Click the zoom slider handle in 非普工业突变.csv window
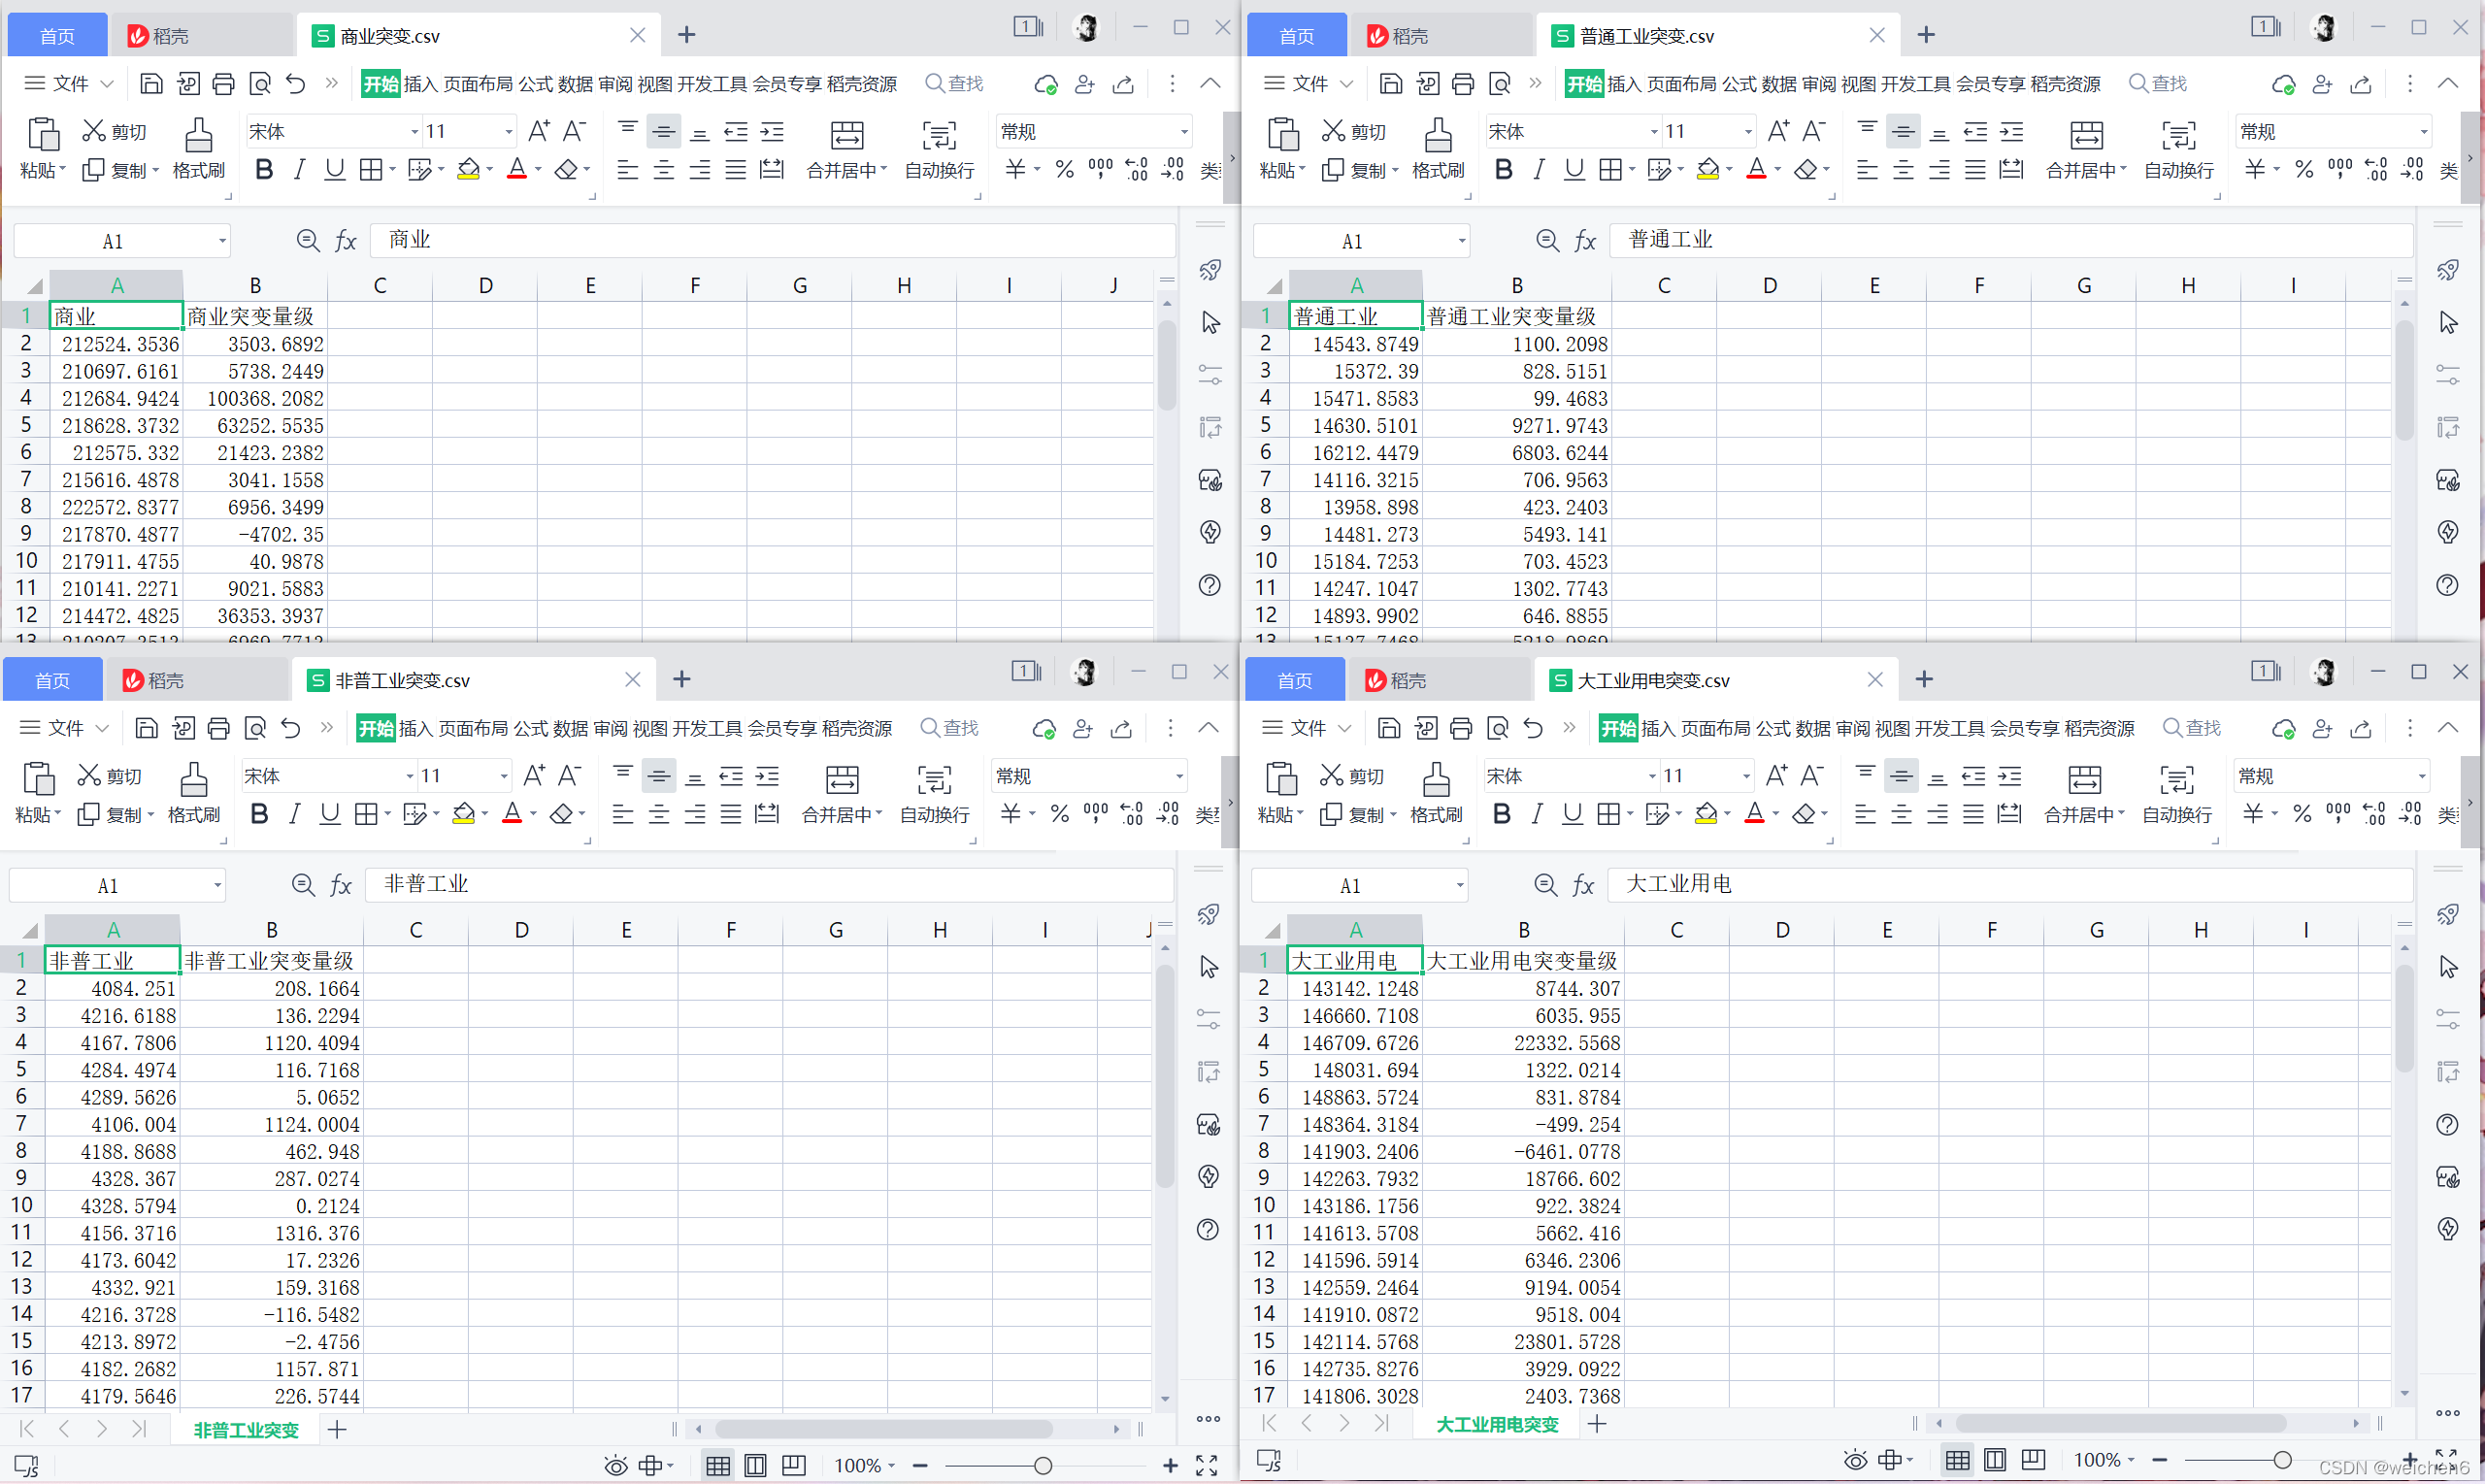2485x1484 pixels. point(1043,1466)
